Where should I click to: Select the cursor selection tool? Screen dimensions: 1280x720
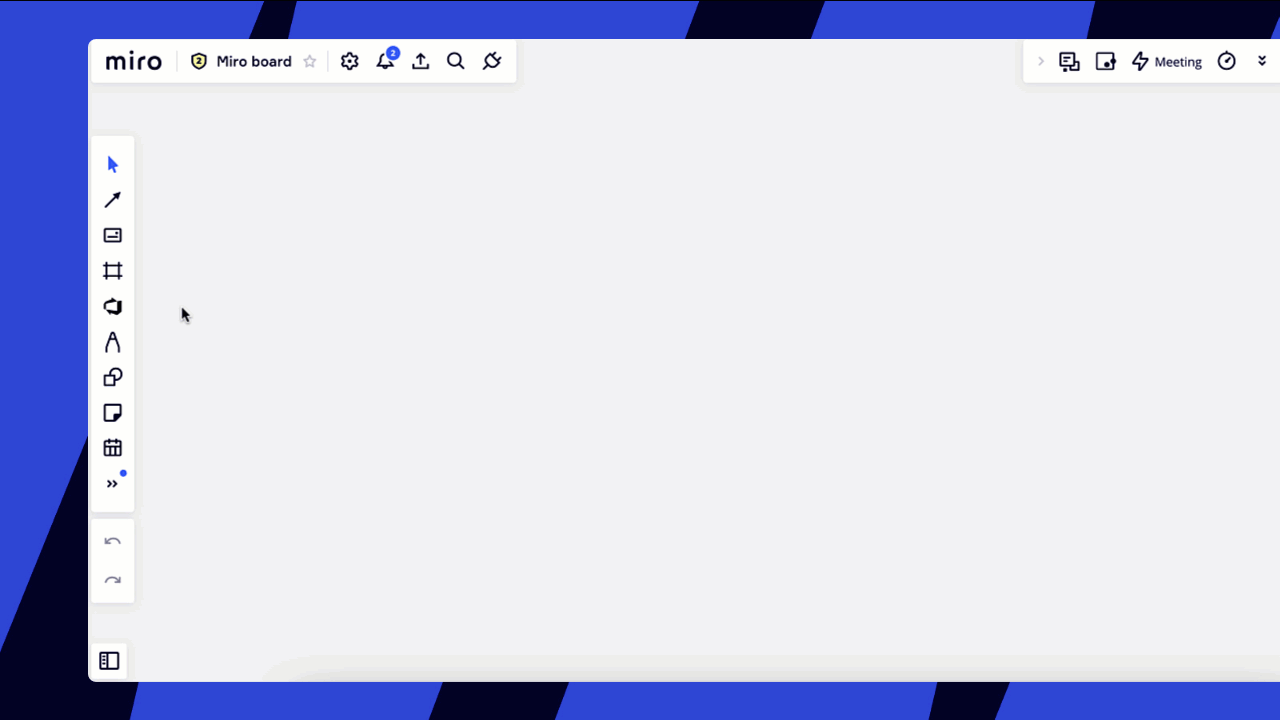pyautogui.click(x=113, y=165)
